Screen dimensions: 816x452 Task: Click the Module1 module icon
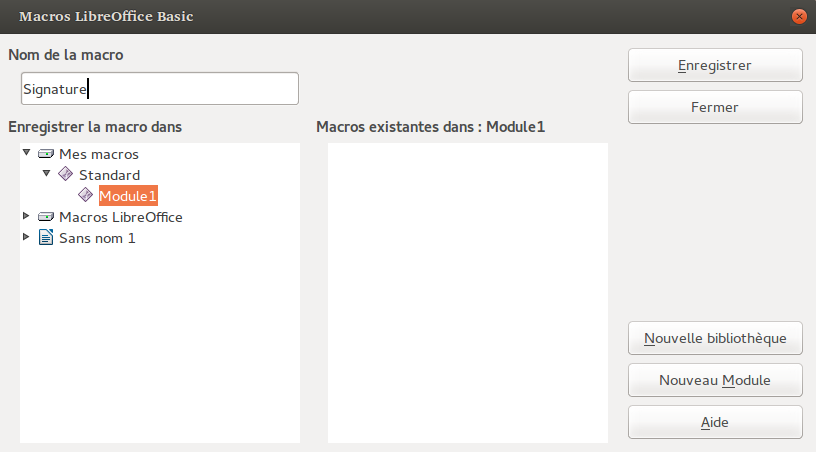pos(85,195)
